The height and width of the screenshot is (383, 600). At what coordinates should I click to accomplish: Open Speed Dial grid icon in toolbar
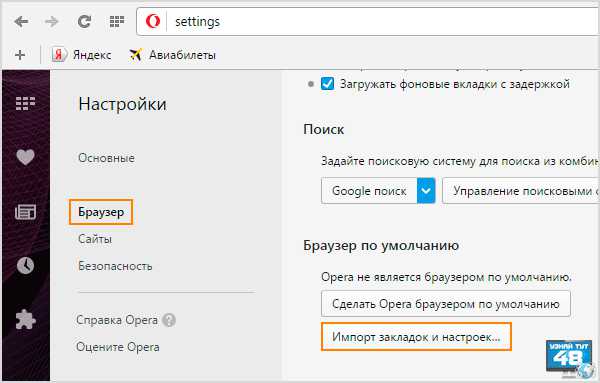pos(117,21)
